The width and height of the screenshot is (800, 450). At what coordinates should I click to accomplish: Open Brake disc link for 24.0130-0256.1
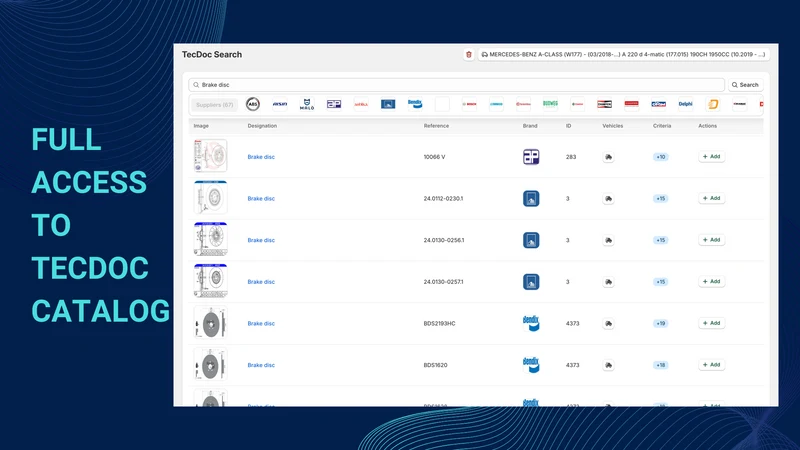tap(261, 240)
